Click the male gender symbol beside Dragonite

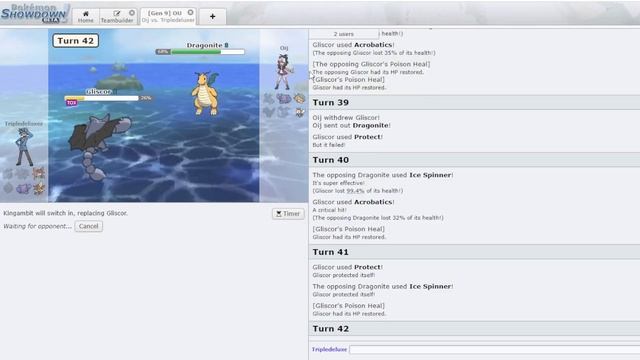[226, 45]
